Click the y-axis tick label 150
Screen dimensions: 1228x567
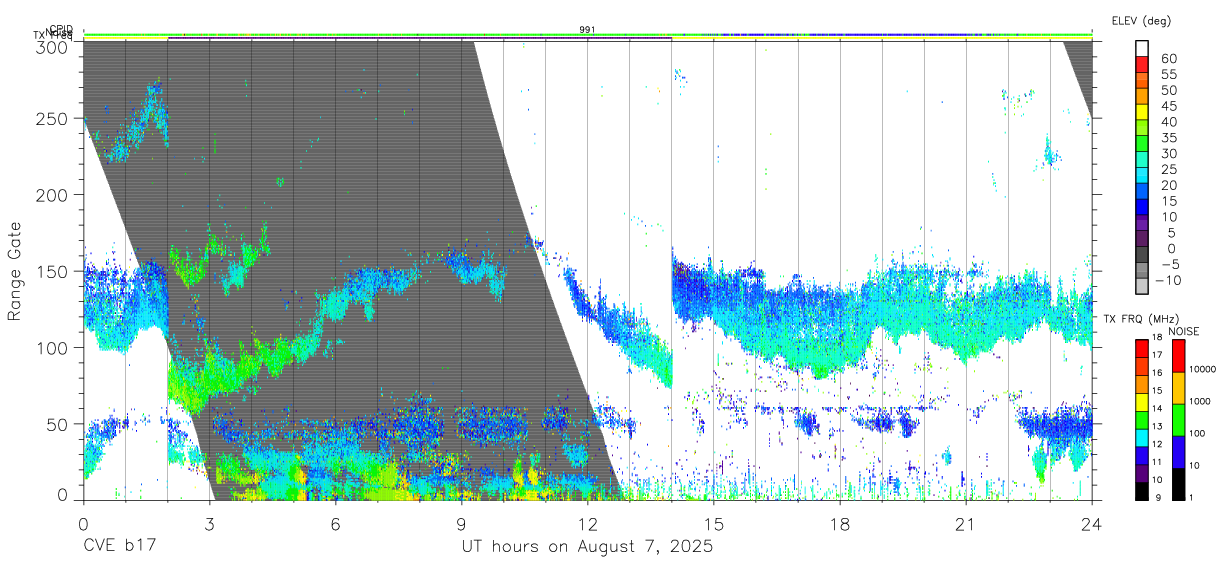tap(53, 271)
